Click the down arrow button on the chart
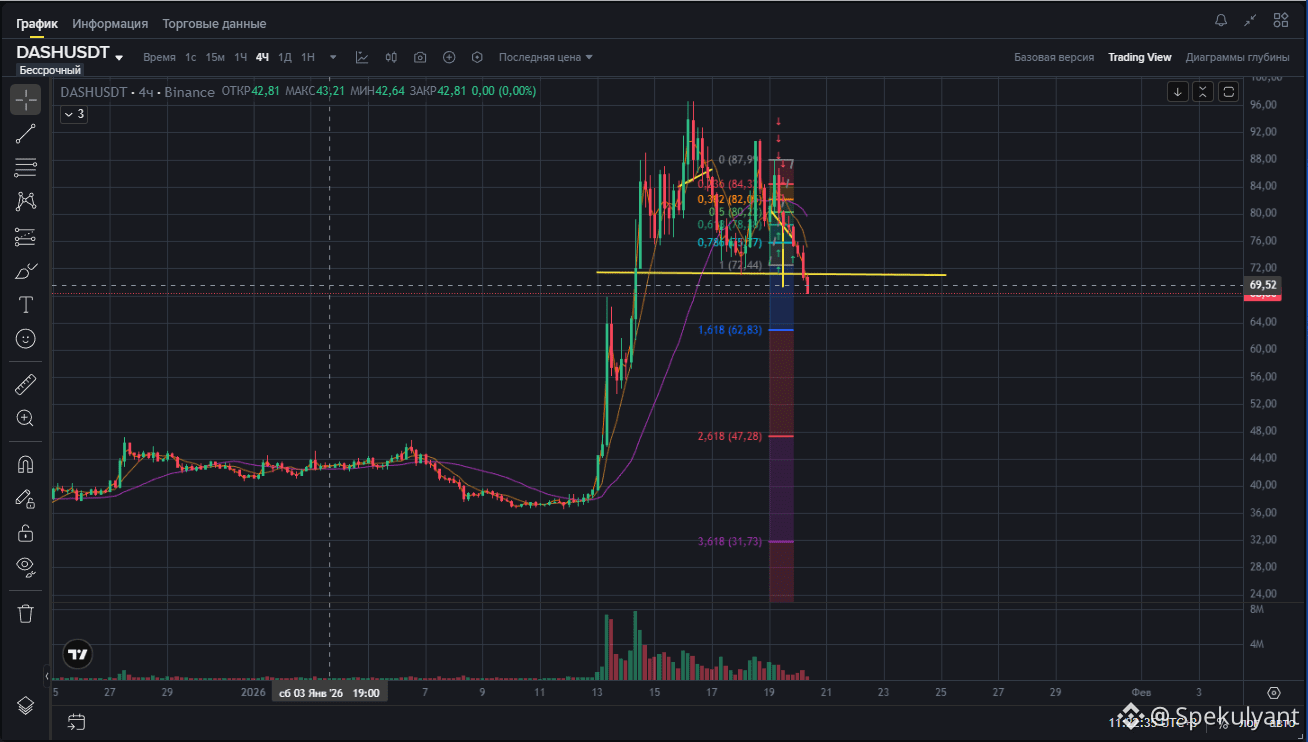 [x=1178, y=92]
